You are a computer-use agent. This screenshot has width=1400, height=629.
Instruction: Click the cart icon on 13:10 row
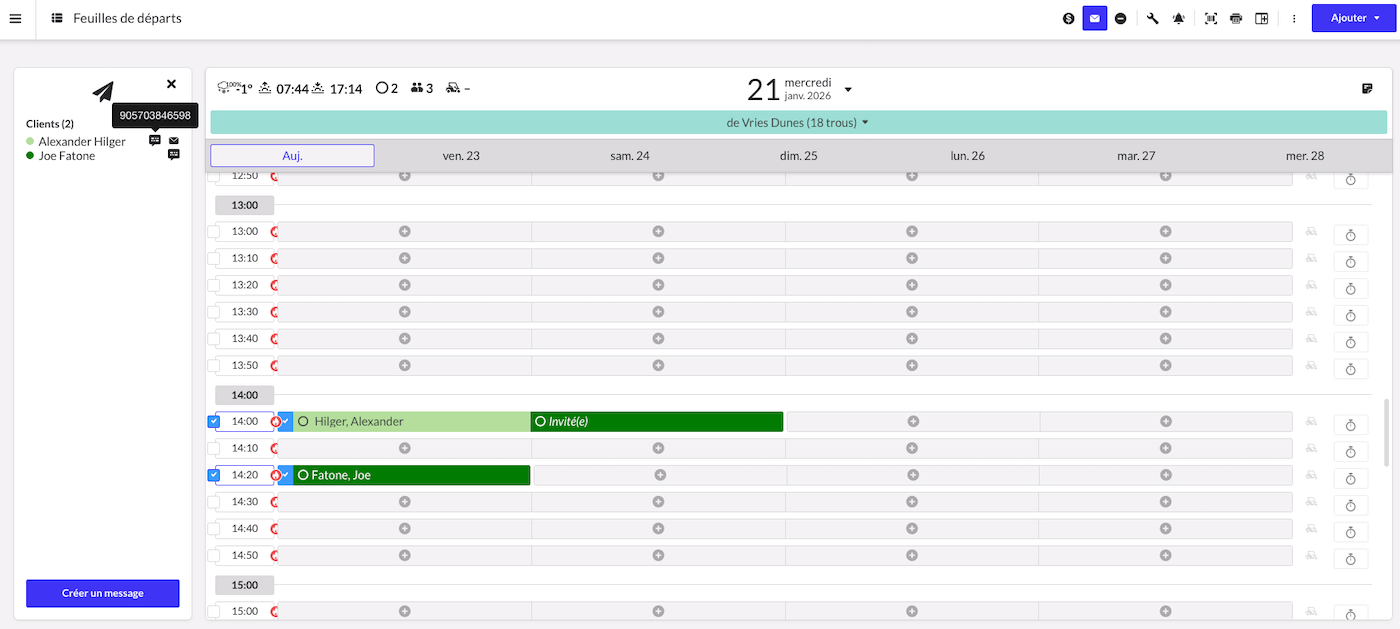(1312, 258)
